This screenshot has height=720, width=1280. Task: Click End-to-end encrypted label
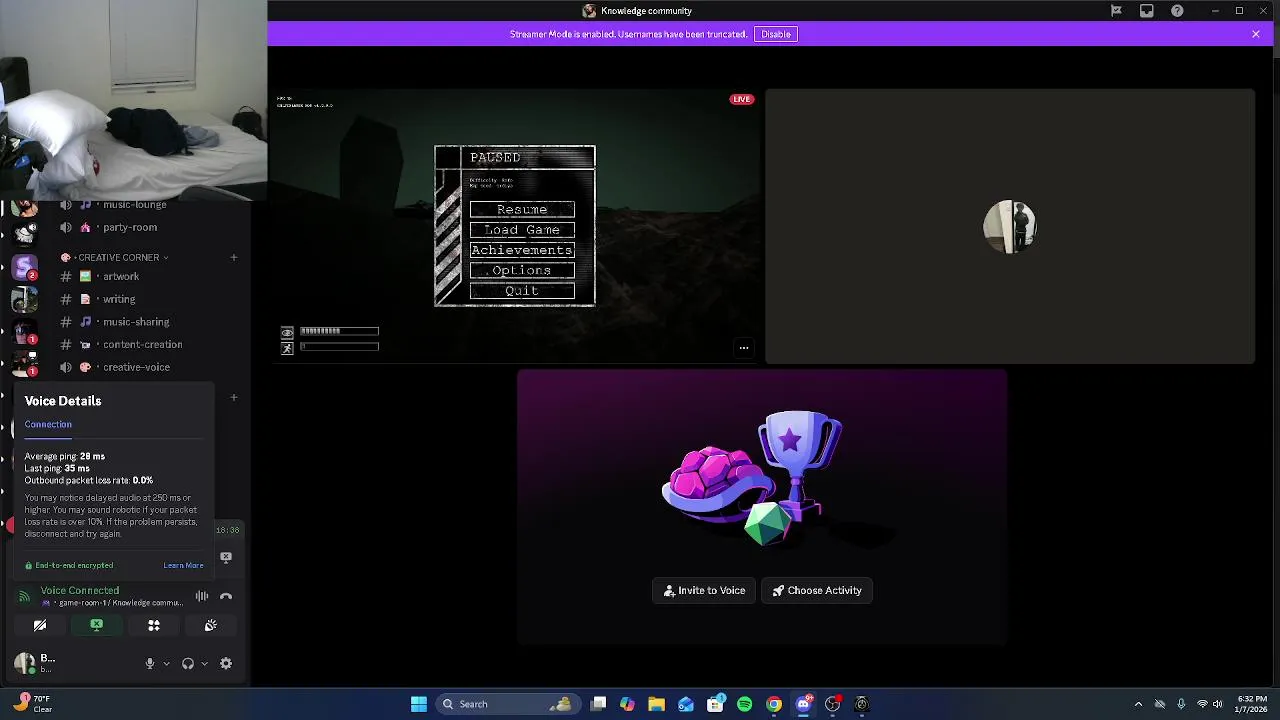69,565
